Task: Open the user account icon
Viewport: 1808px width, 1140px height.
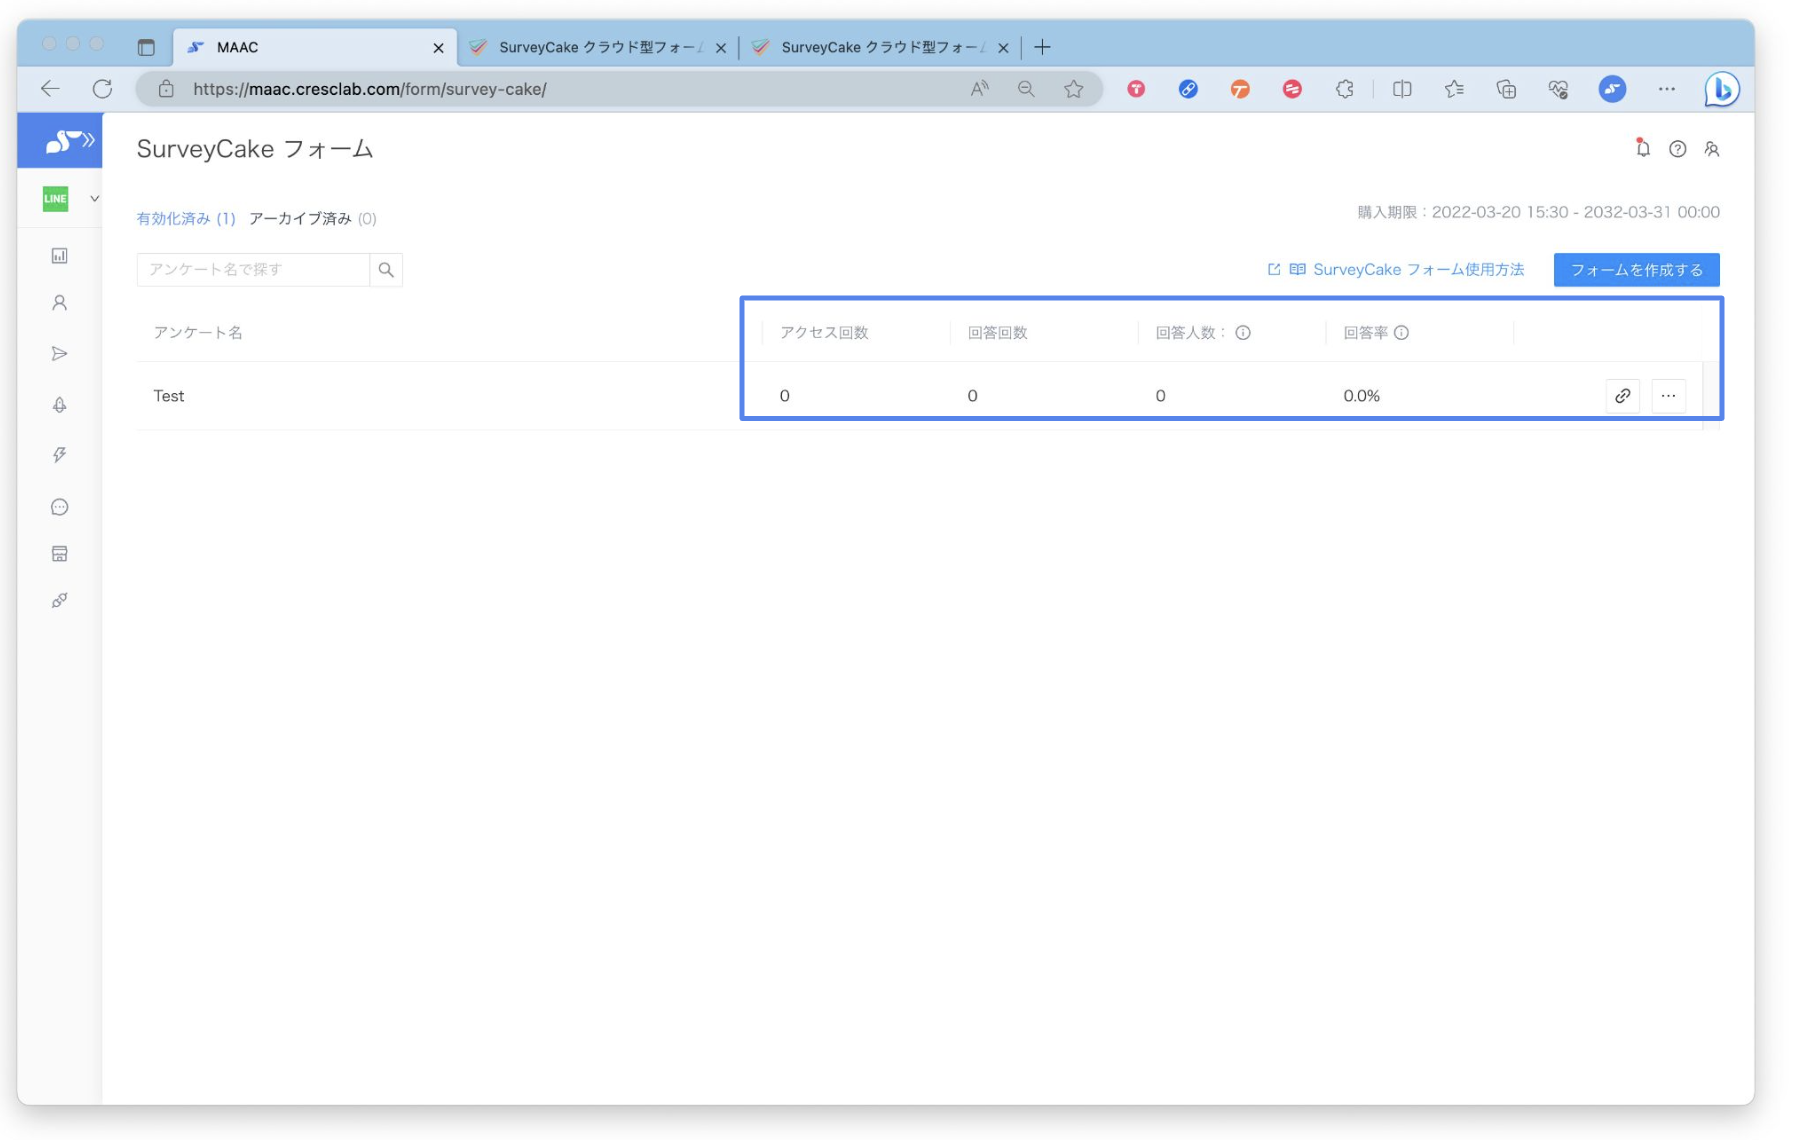Action: pos(1712,149)
